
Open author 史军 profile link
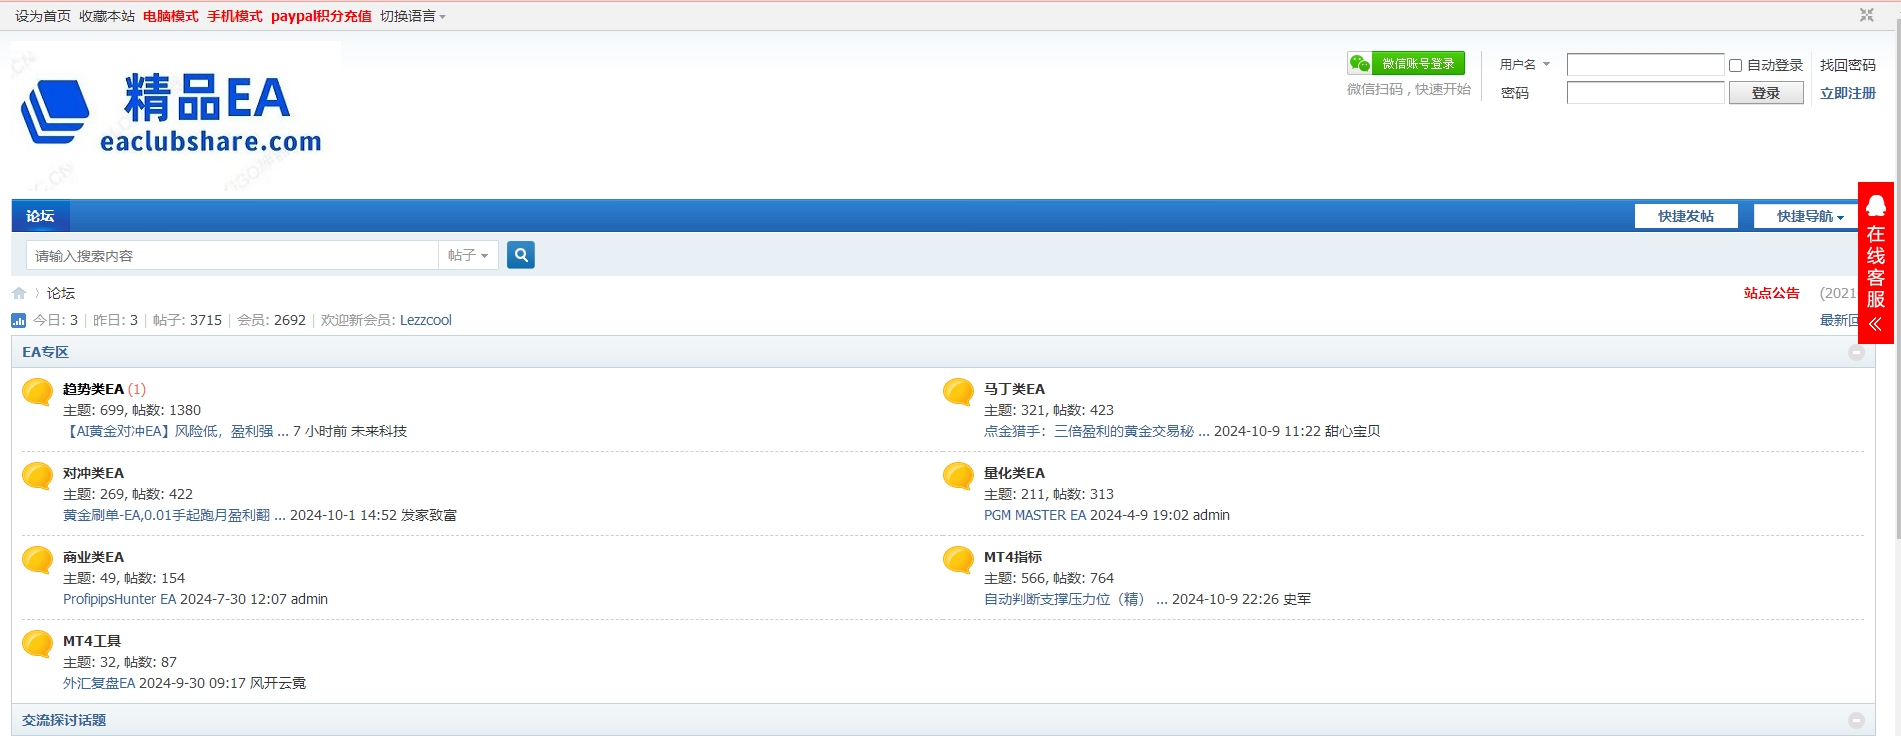(1297, 599)
